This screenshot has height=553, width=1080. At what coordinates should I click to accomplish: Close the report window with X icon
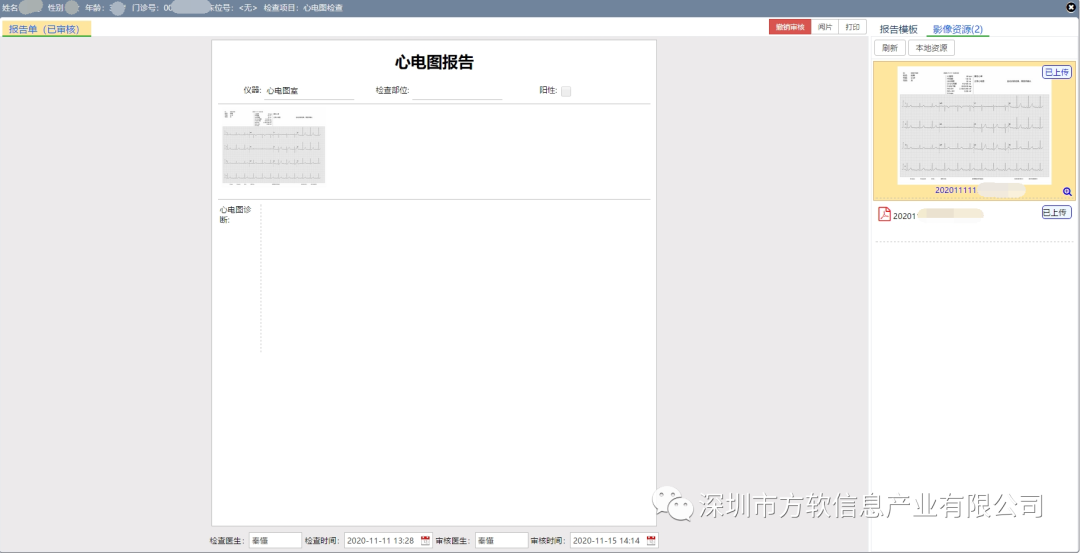[x=1071, y=7]
